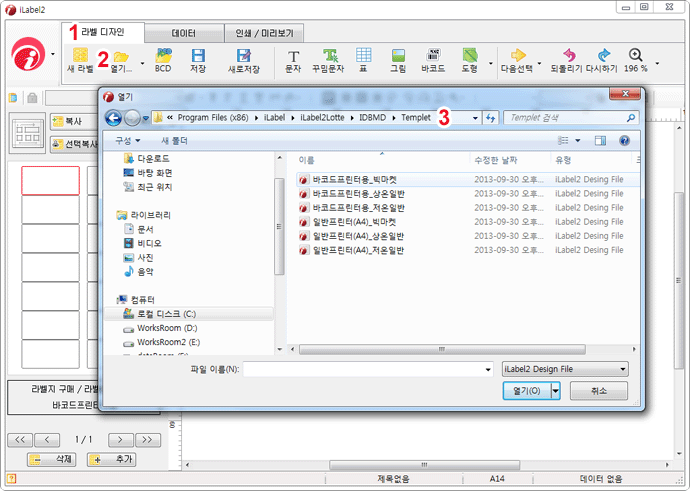
Task: Switch to the 라벨 디자인 tab
Action: pyautogui.click(x=103, y=33)
